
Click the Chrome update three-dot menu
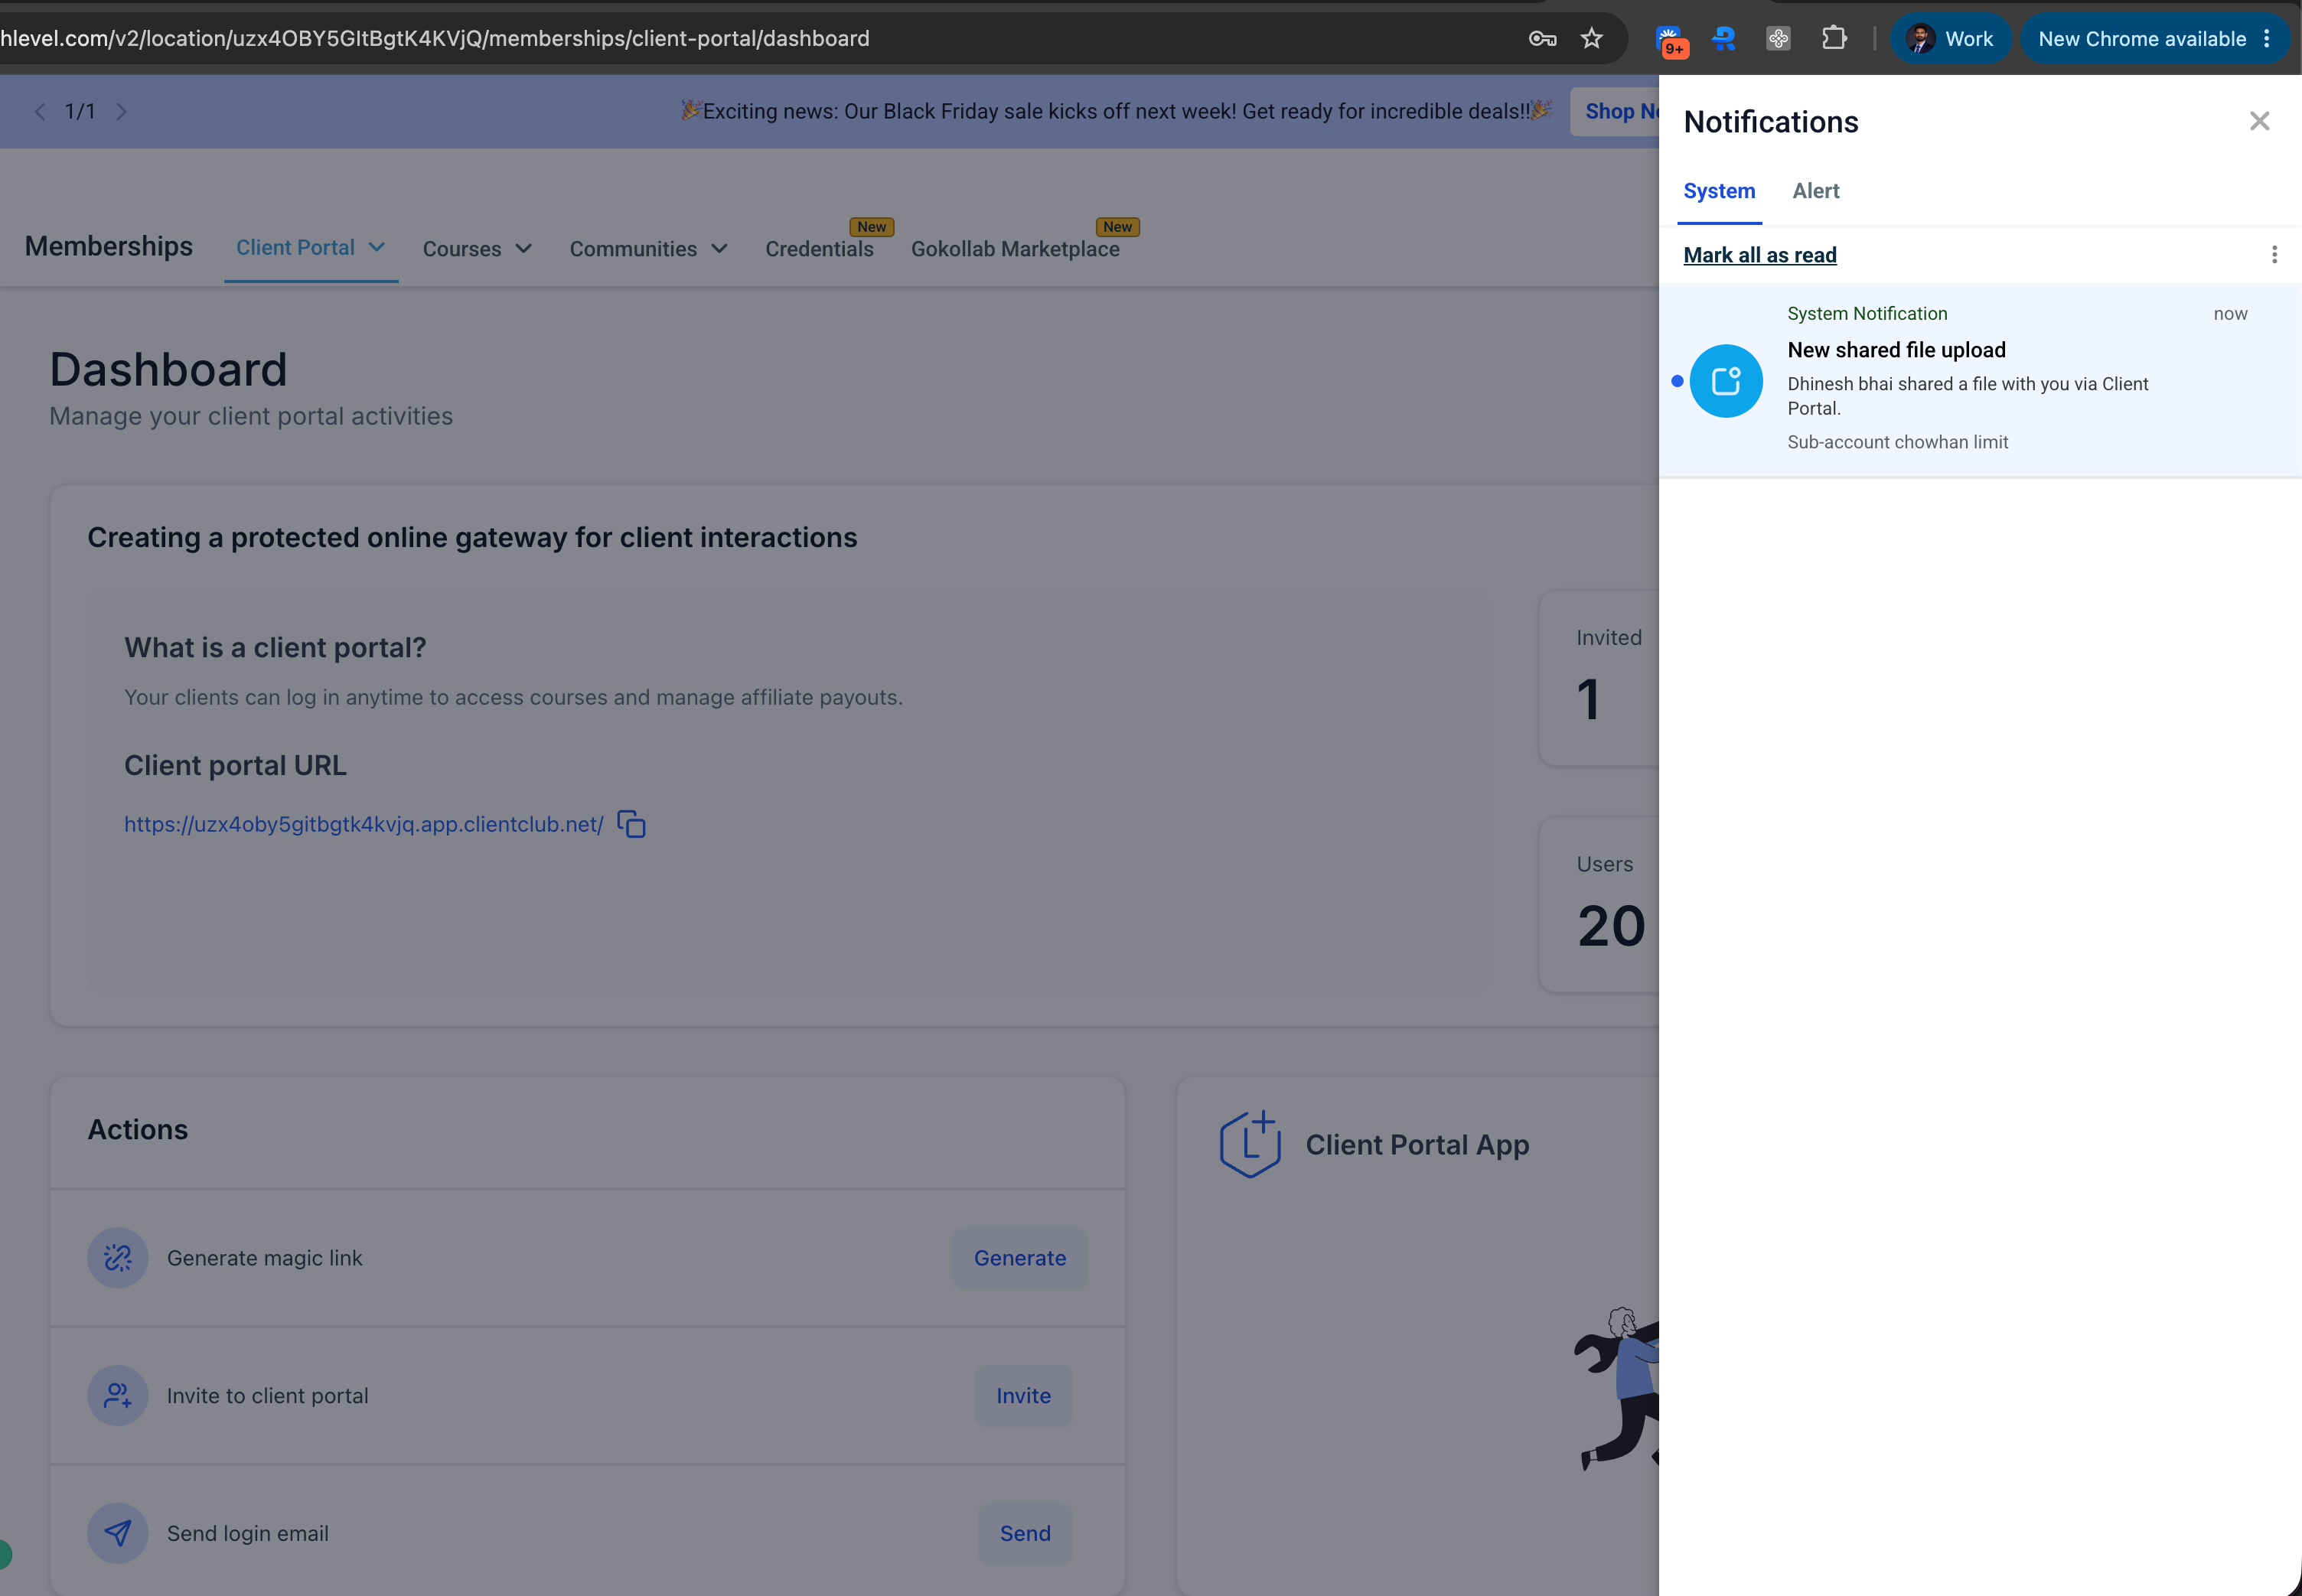tap(2267, 39)
